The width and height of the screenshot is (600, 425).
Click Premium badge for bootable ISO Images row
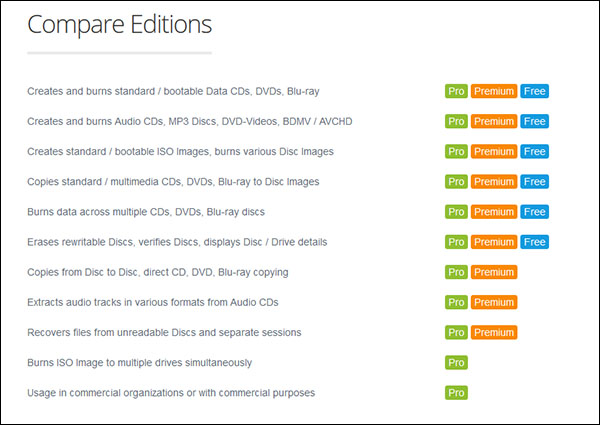(494, 152)
